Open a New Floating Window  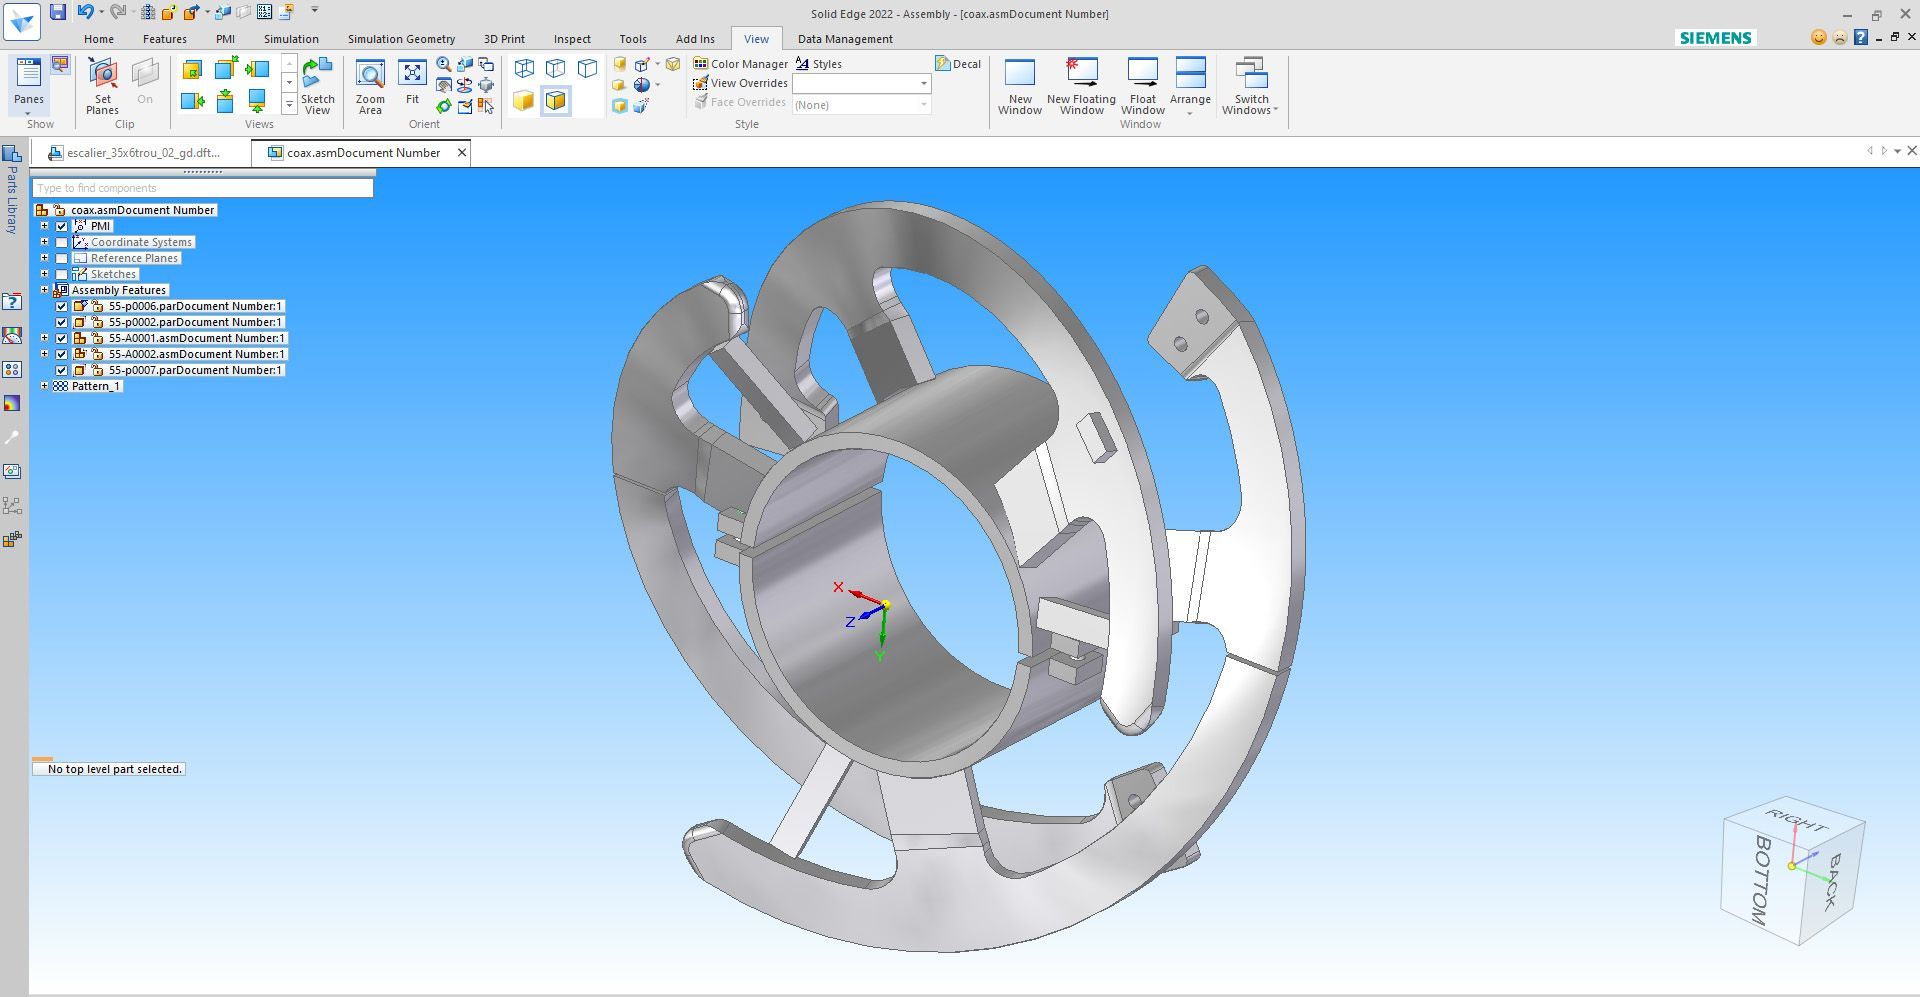pyautogui.click(x=1081, y=85)
